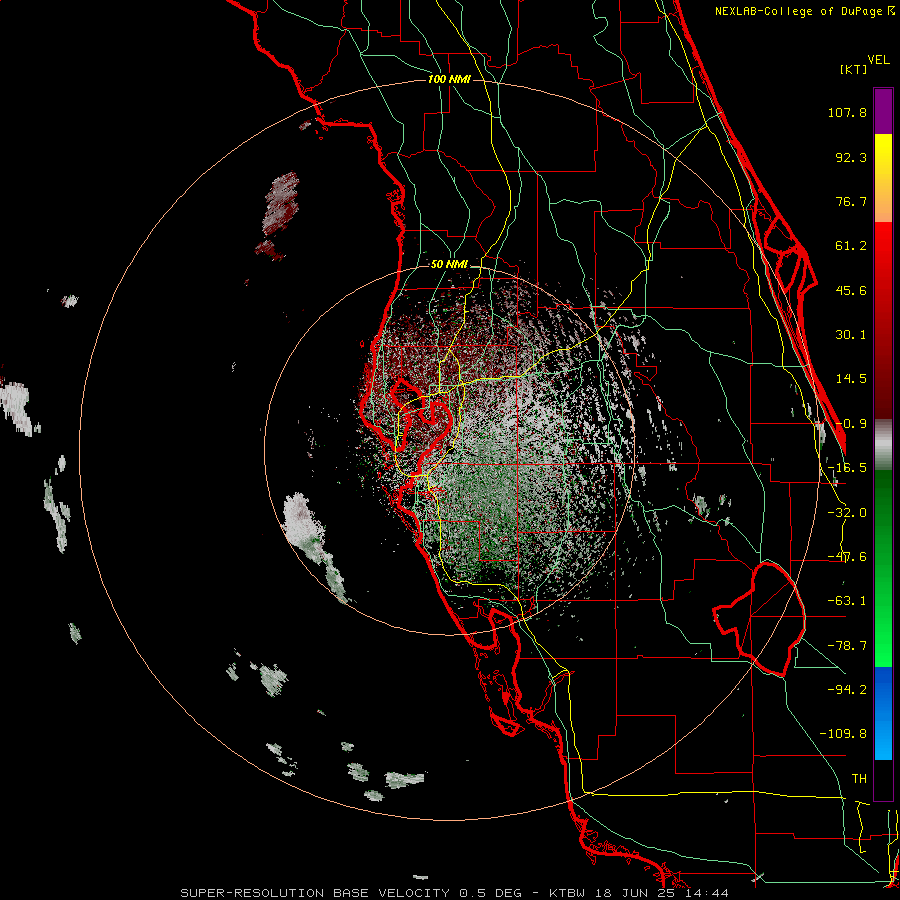Viewport: 900px width, 900px height.
Task: Click the [KT] units label
Action: [x=853, y=69]
